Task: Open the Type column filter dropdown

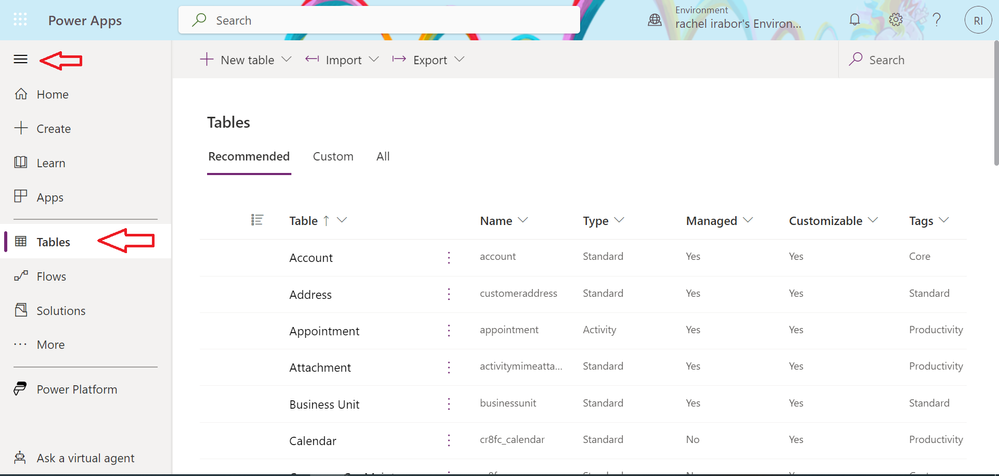Action: click(x=619, y=220)
